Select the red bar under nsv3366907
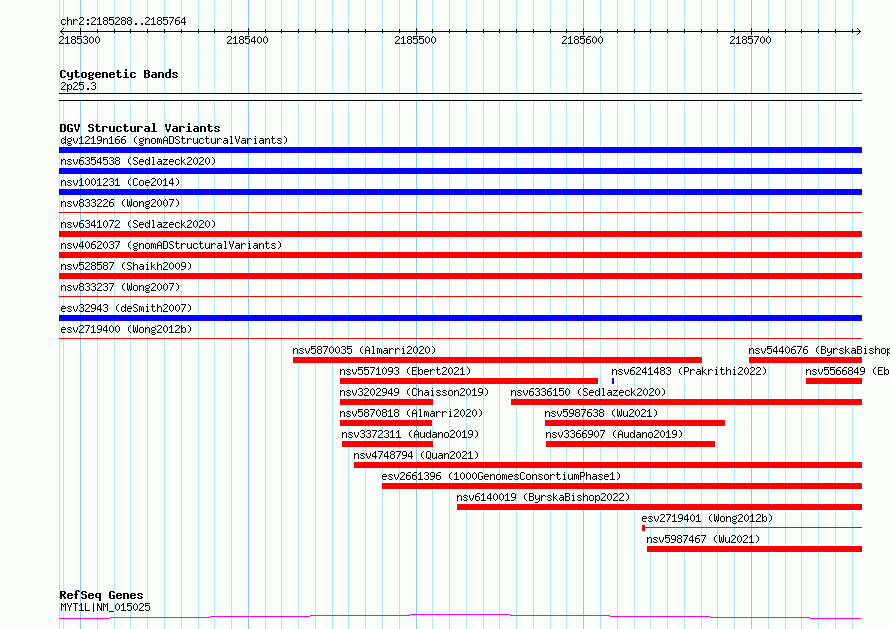Viewport: 890px width, 629px height. [x=630, y=444]
